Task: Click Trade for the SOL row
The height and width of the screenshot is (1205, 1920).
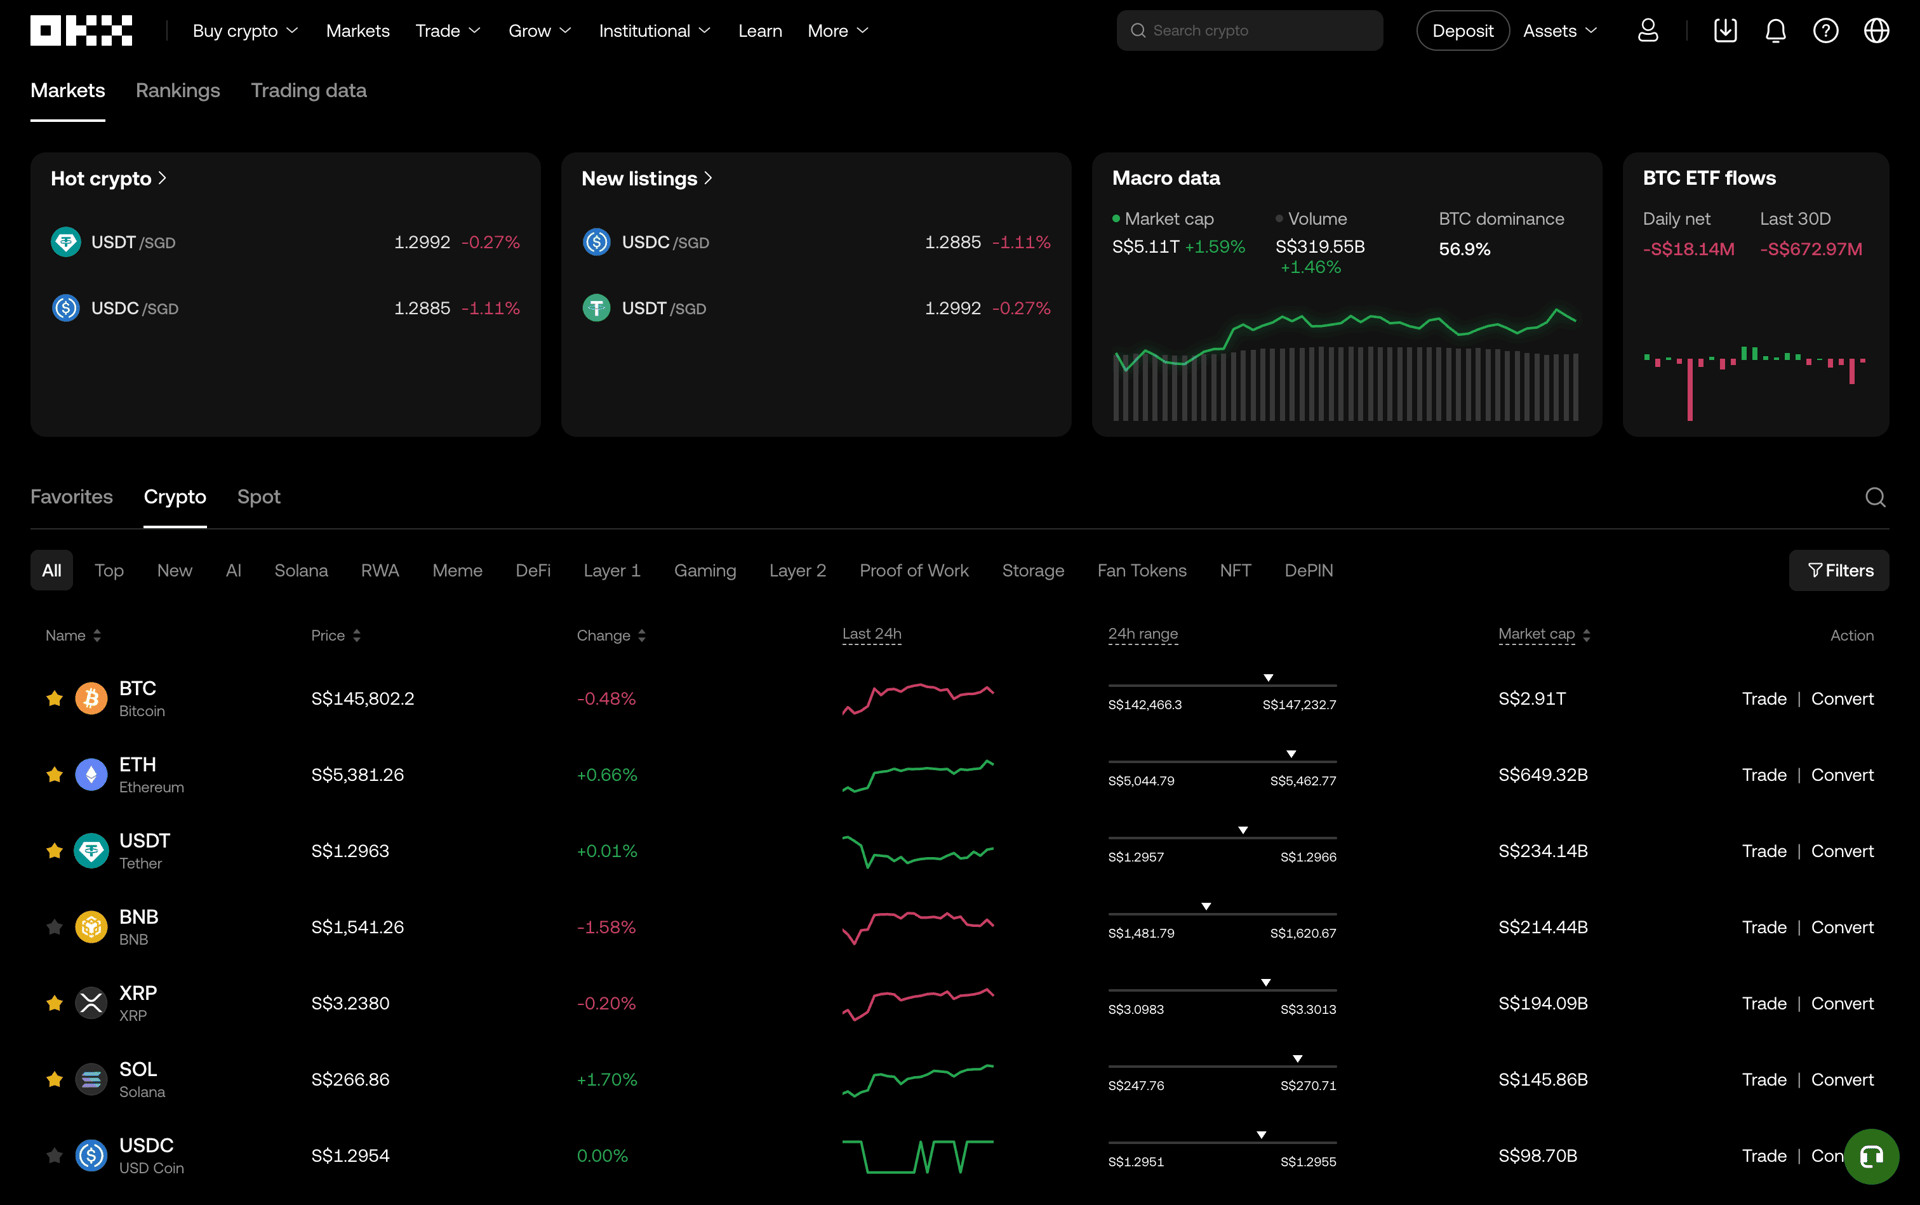Action: click(1764, 1079)
